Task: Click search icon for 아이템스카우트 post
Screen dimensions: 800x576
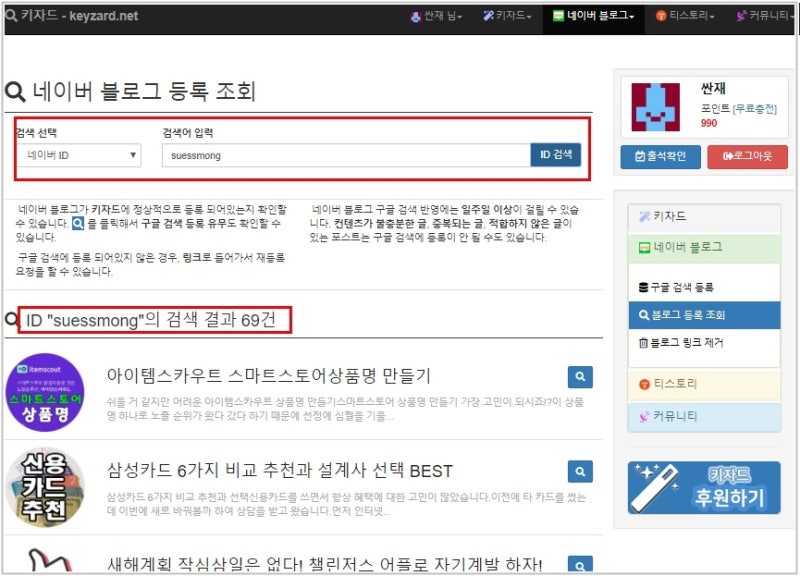Action: point(580,377)
